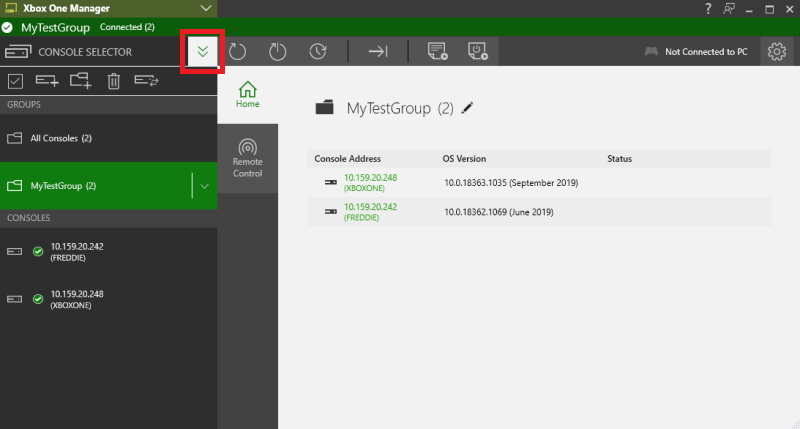Open the Xbox One Manager title dropdown

pyautogui.click(x=206, y=8)
